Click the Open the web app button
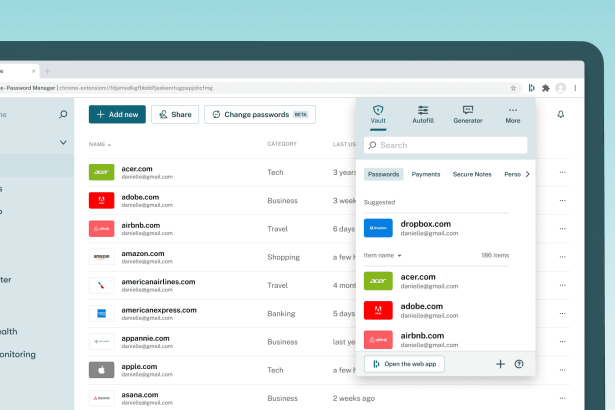This screenshot has height=410, width=615. (x=404, y=364)
